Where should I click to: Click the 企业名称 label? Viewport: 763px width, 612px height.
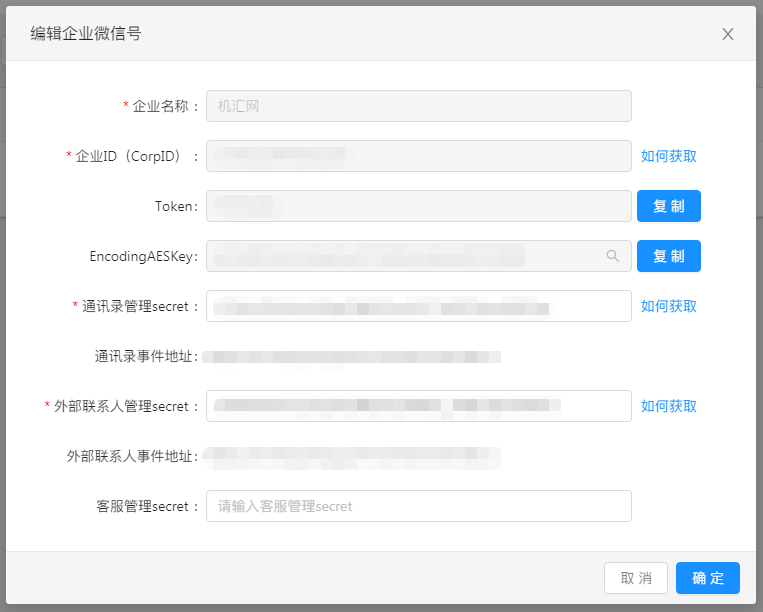pos(160,106)
